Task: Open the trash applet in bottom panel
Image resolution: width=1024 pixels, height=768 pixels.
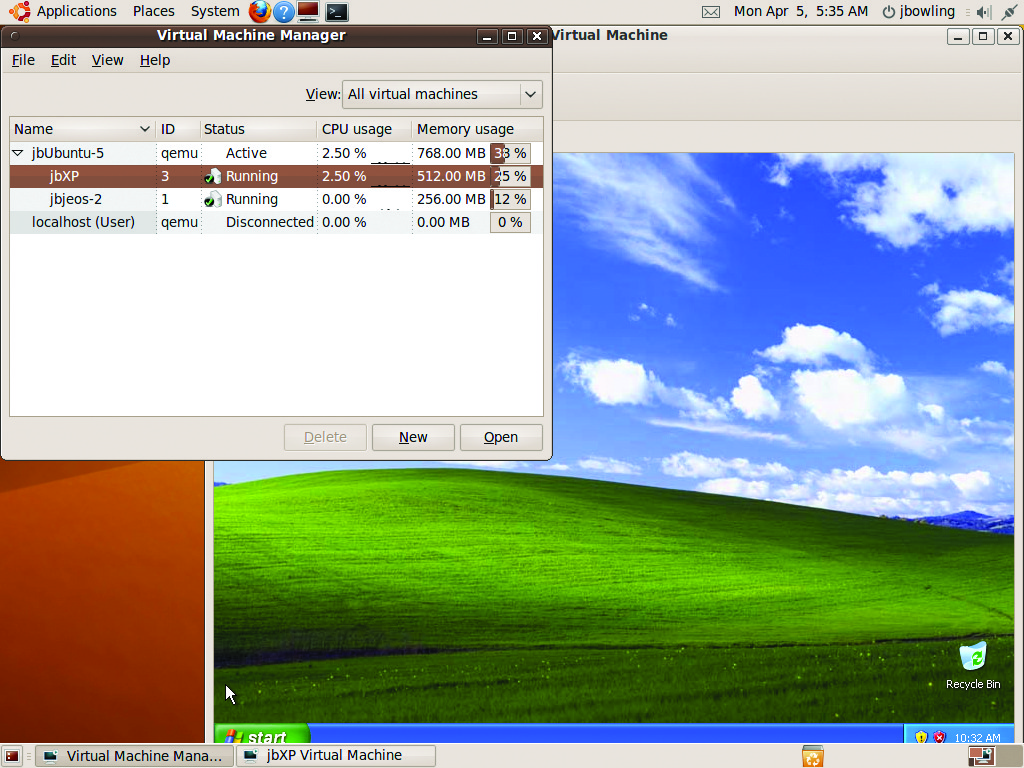Action: 812,756
